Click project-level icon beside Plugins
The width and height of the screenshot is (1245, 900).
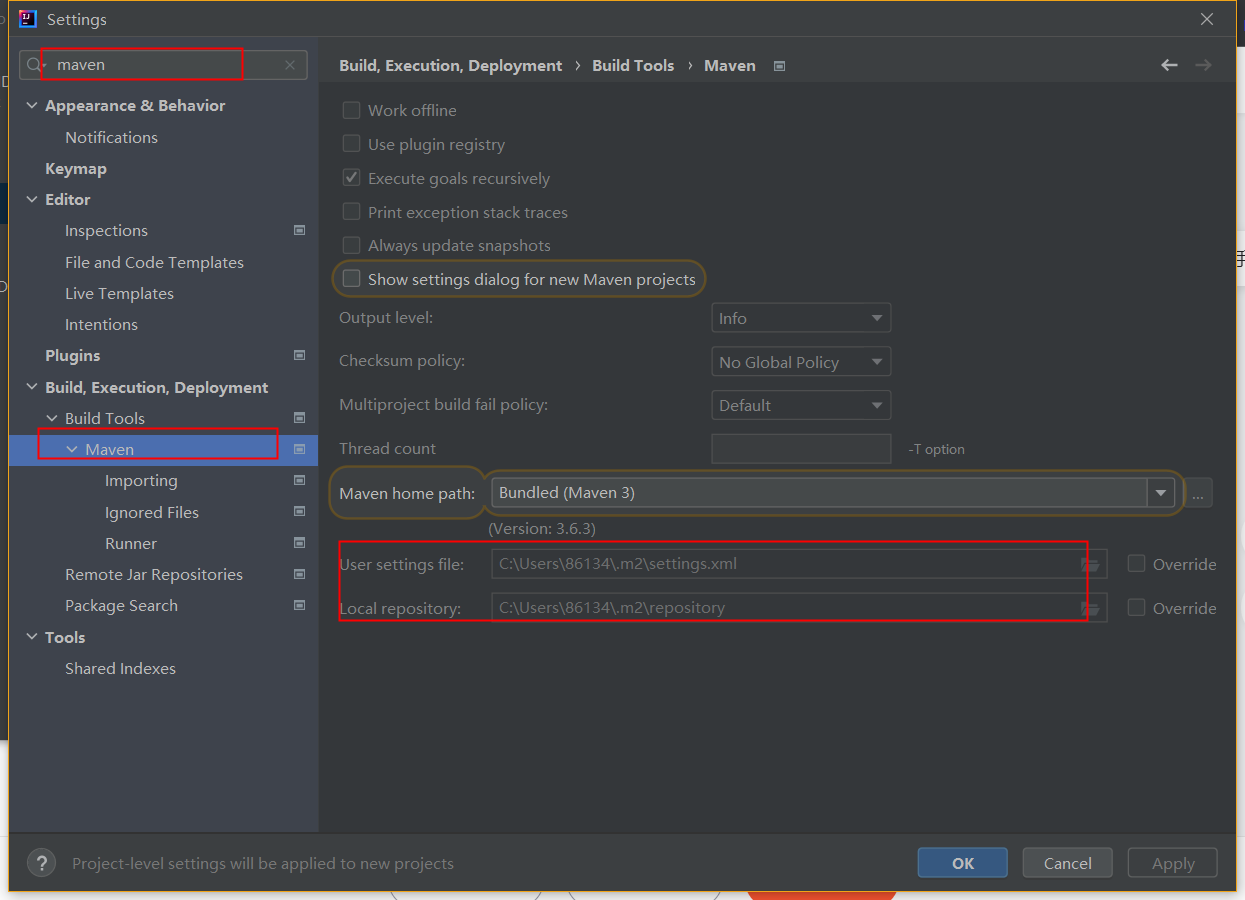tap(299, 355)
